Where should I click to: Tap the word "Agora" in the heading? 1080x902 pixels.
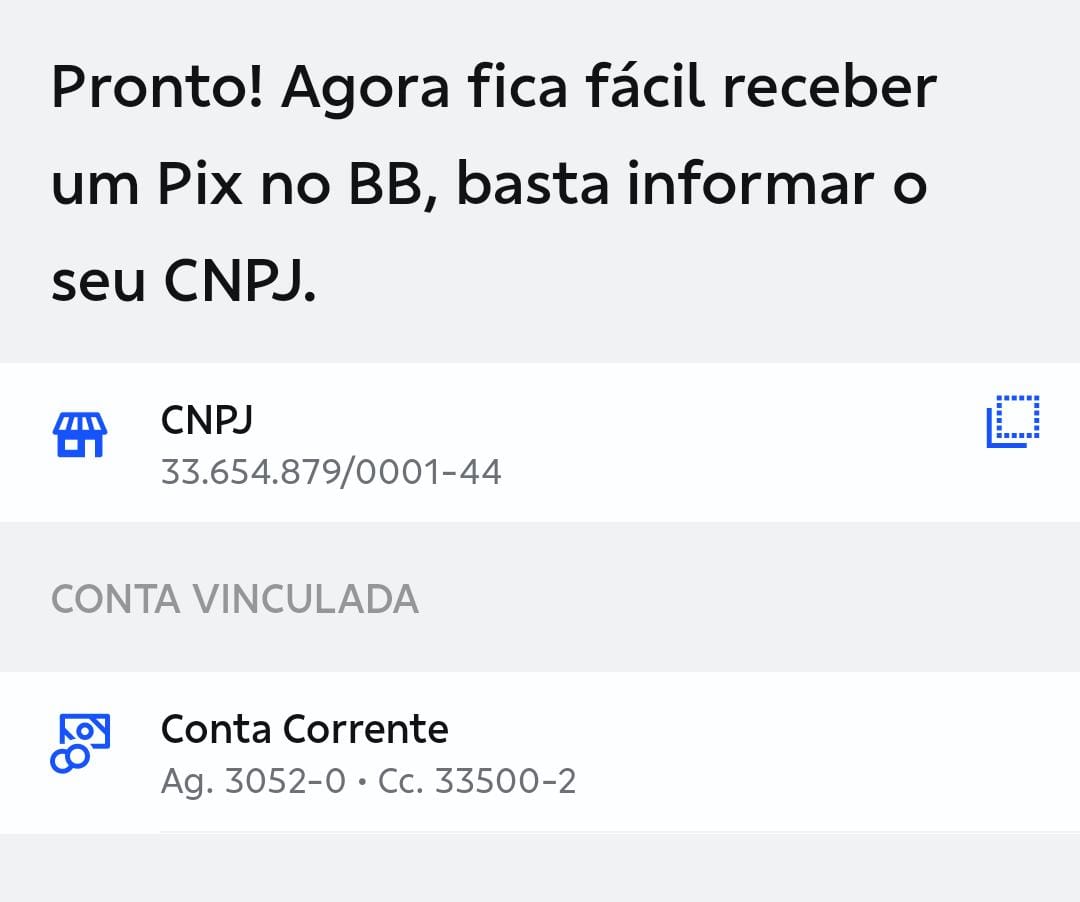365,87
